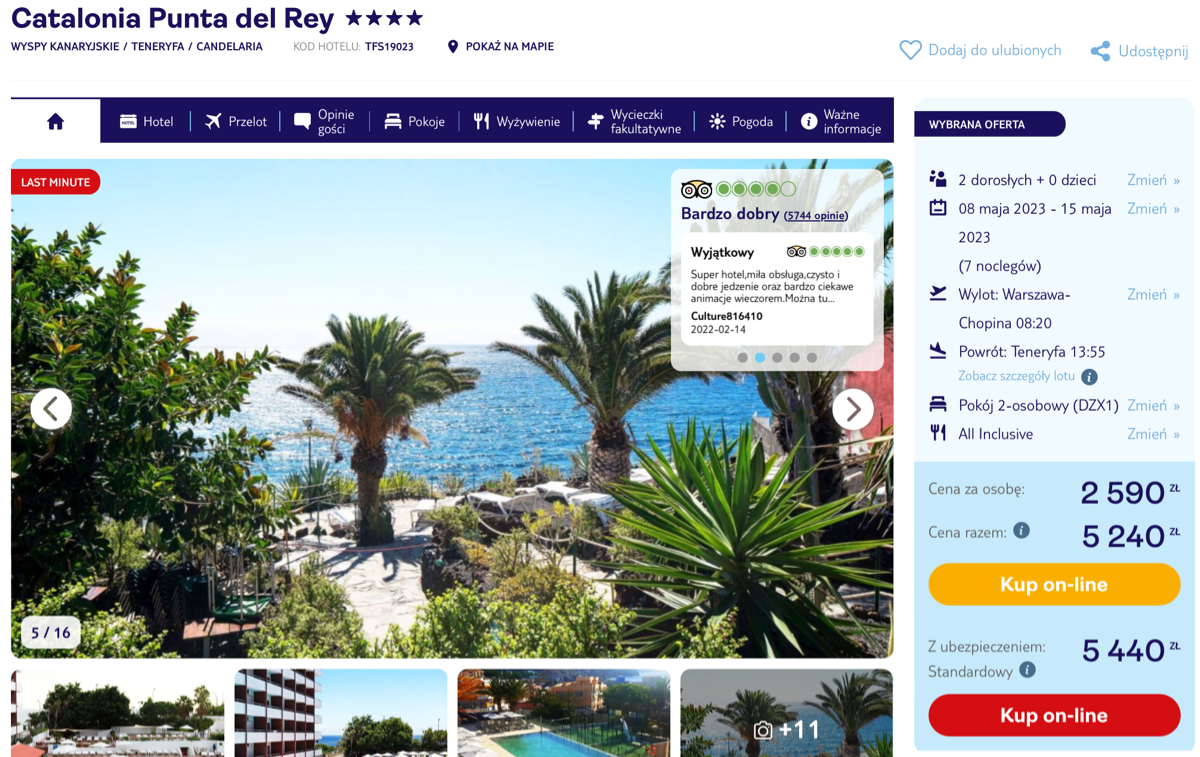
Task: Switch to the Hotel tab
Action: [146, 121]
